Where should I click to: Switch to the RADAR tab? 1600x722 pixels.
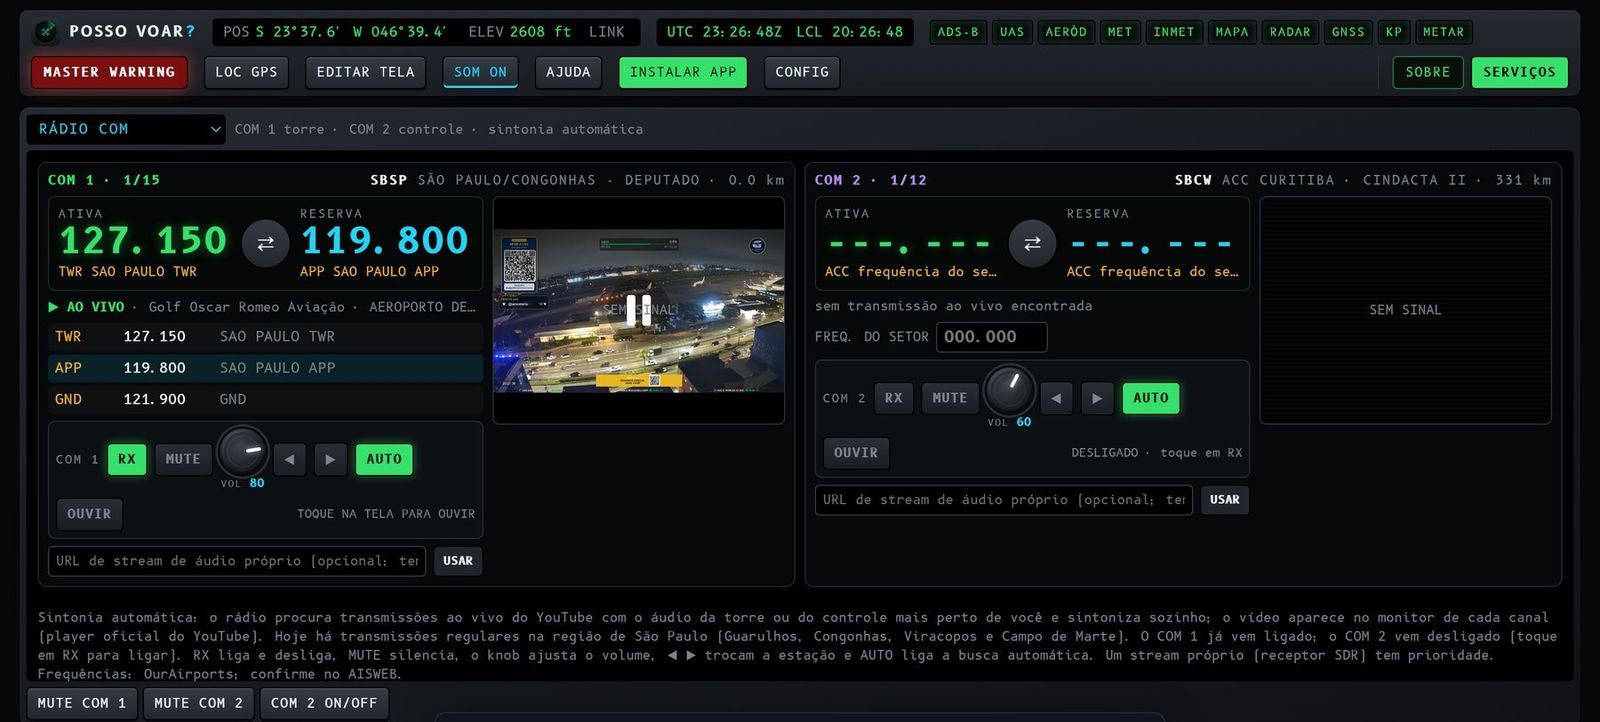tap(1290, 32)
